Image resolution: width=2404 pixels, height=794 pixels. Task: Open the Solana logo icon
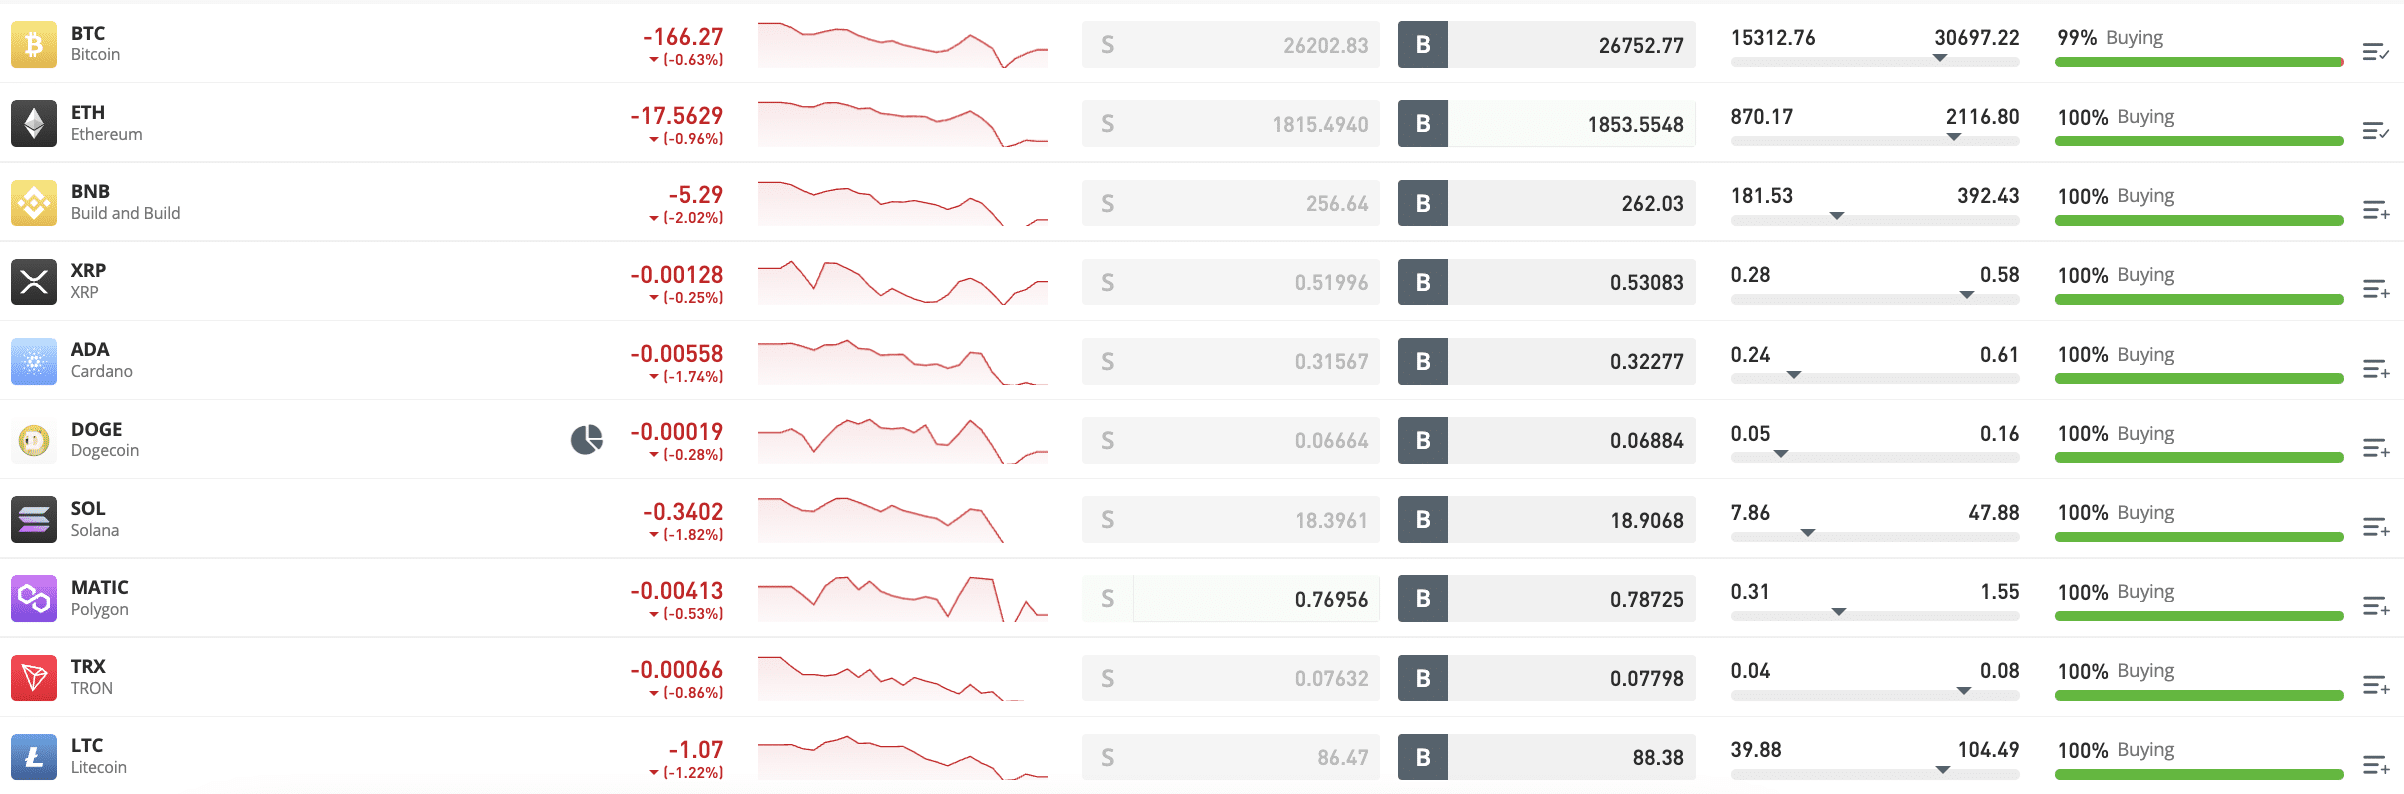pyautogui.click(x=34, y=519)
